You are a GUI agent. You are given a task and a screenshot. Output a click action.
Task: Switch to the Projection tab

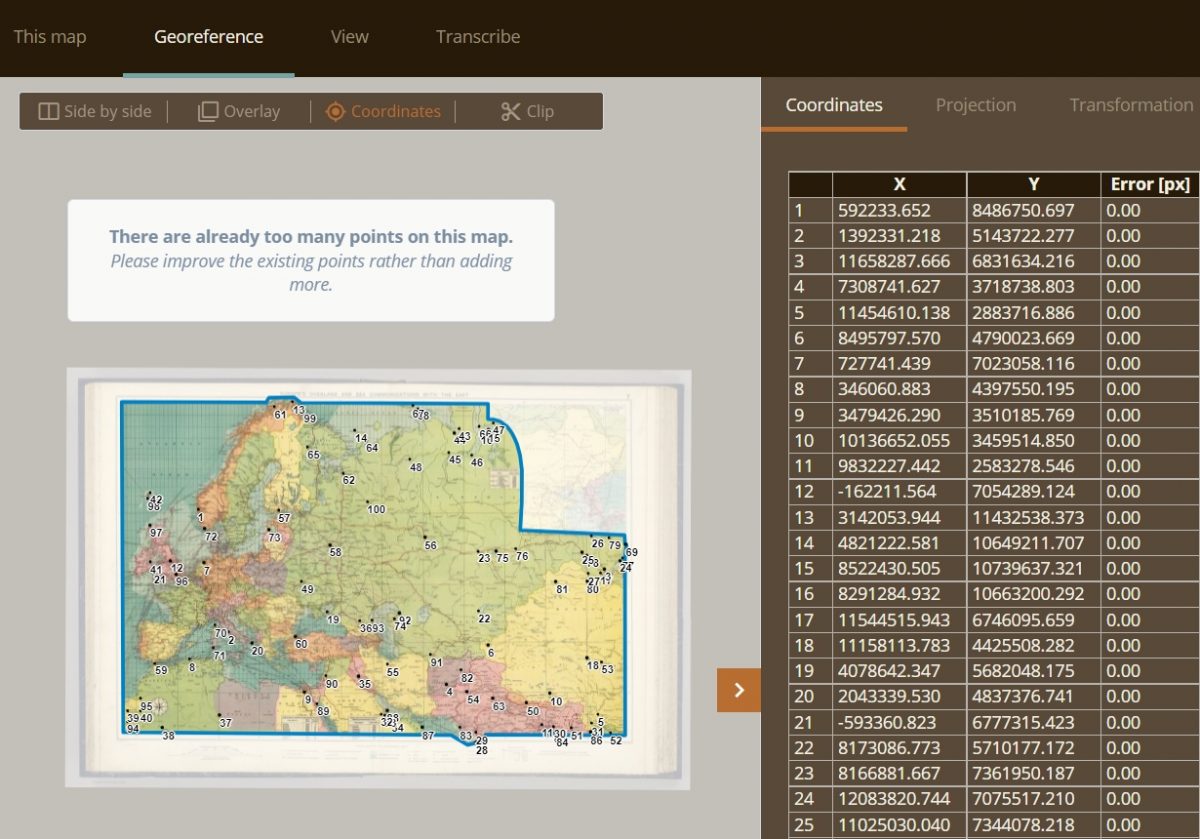pyautogui.click(x=975, y=104)
